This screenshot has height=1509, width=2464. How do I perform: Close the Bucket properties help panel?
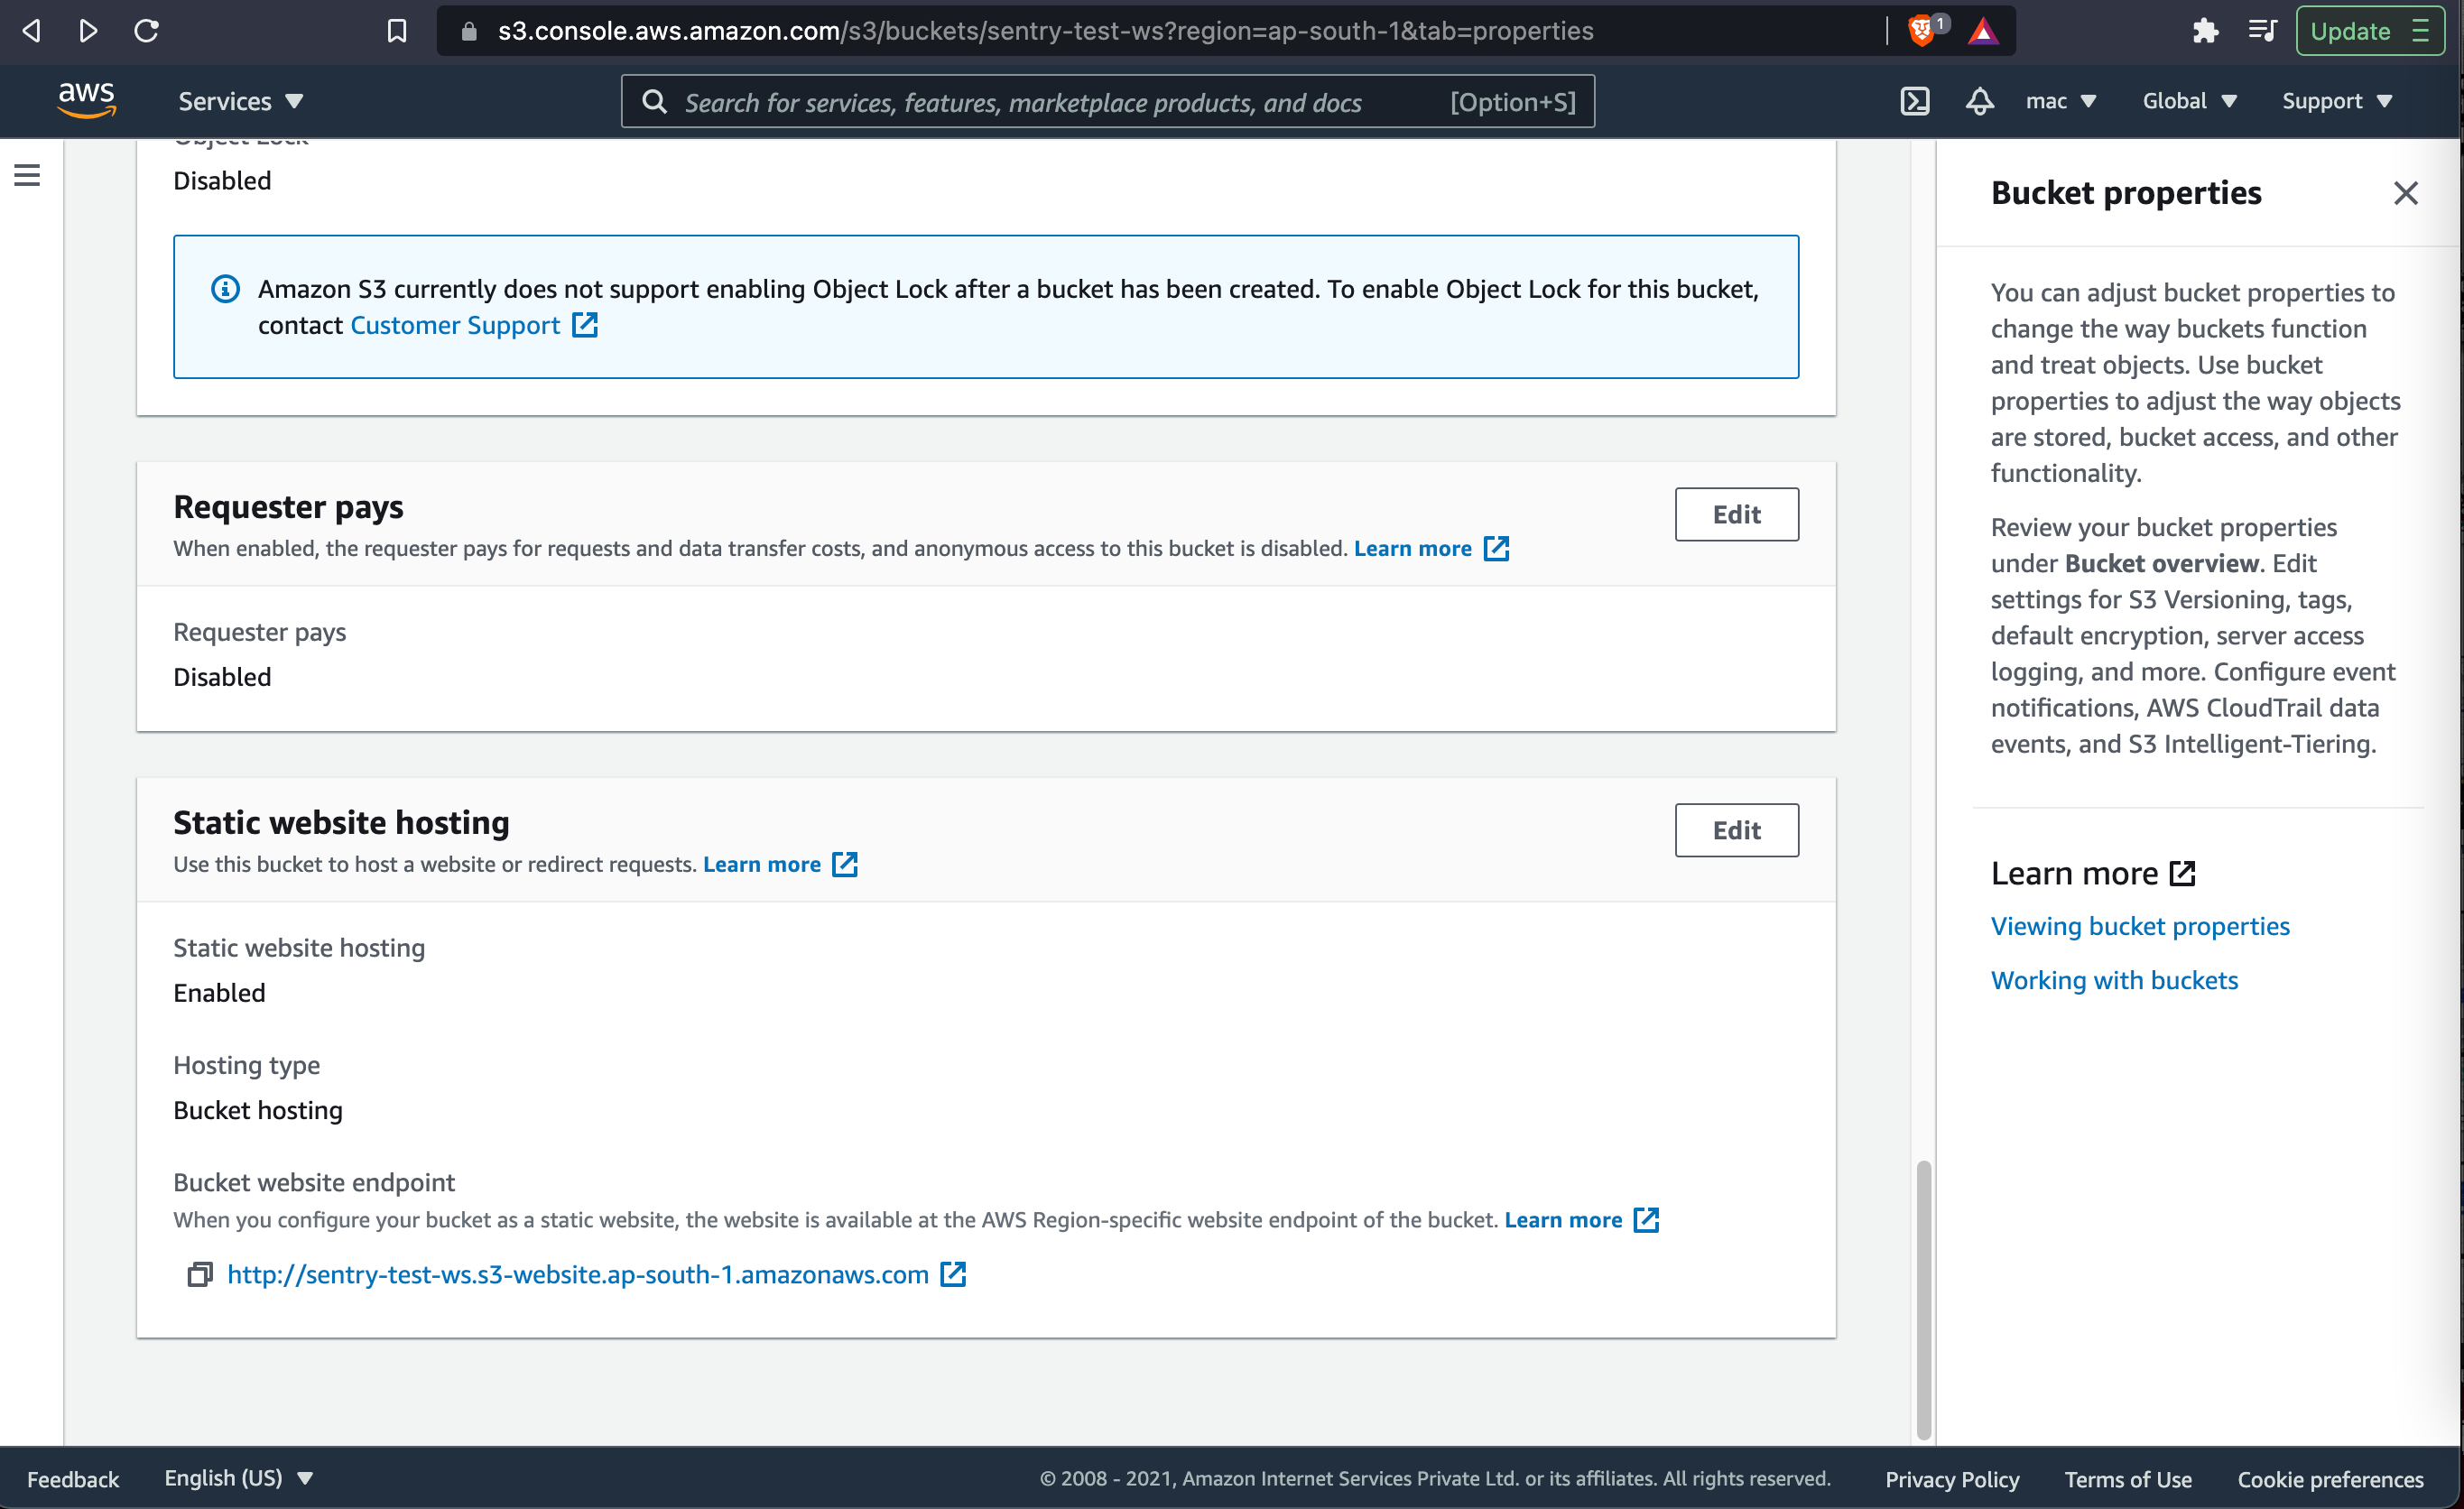coord(2405,193)
